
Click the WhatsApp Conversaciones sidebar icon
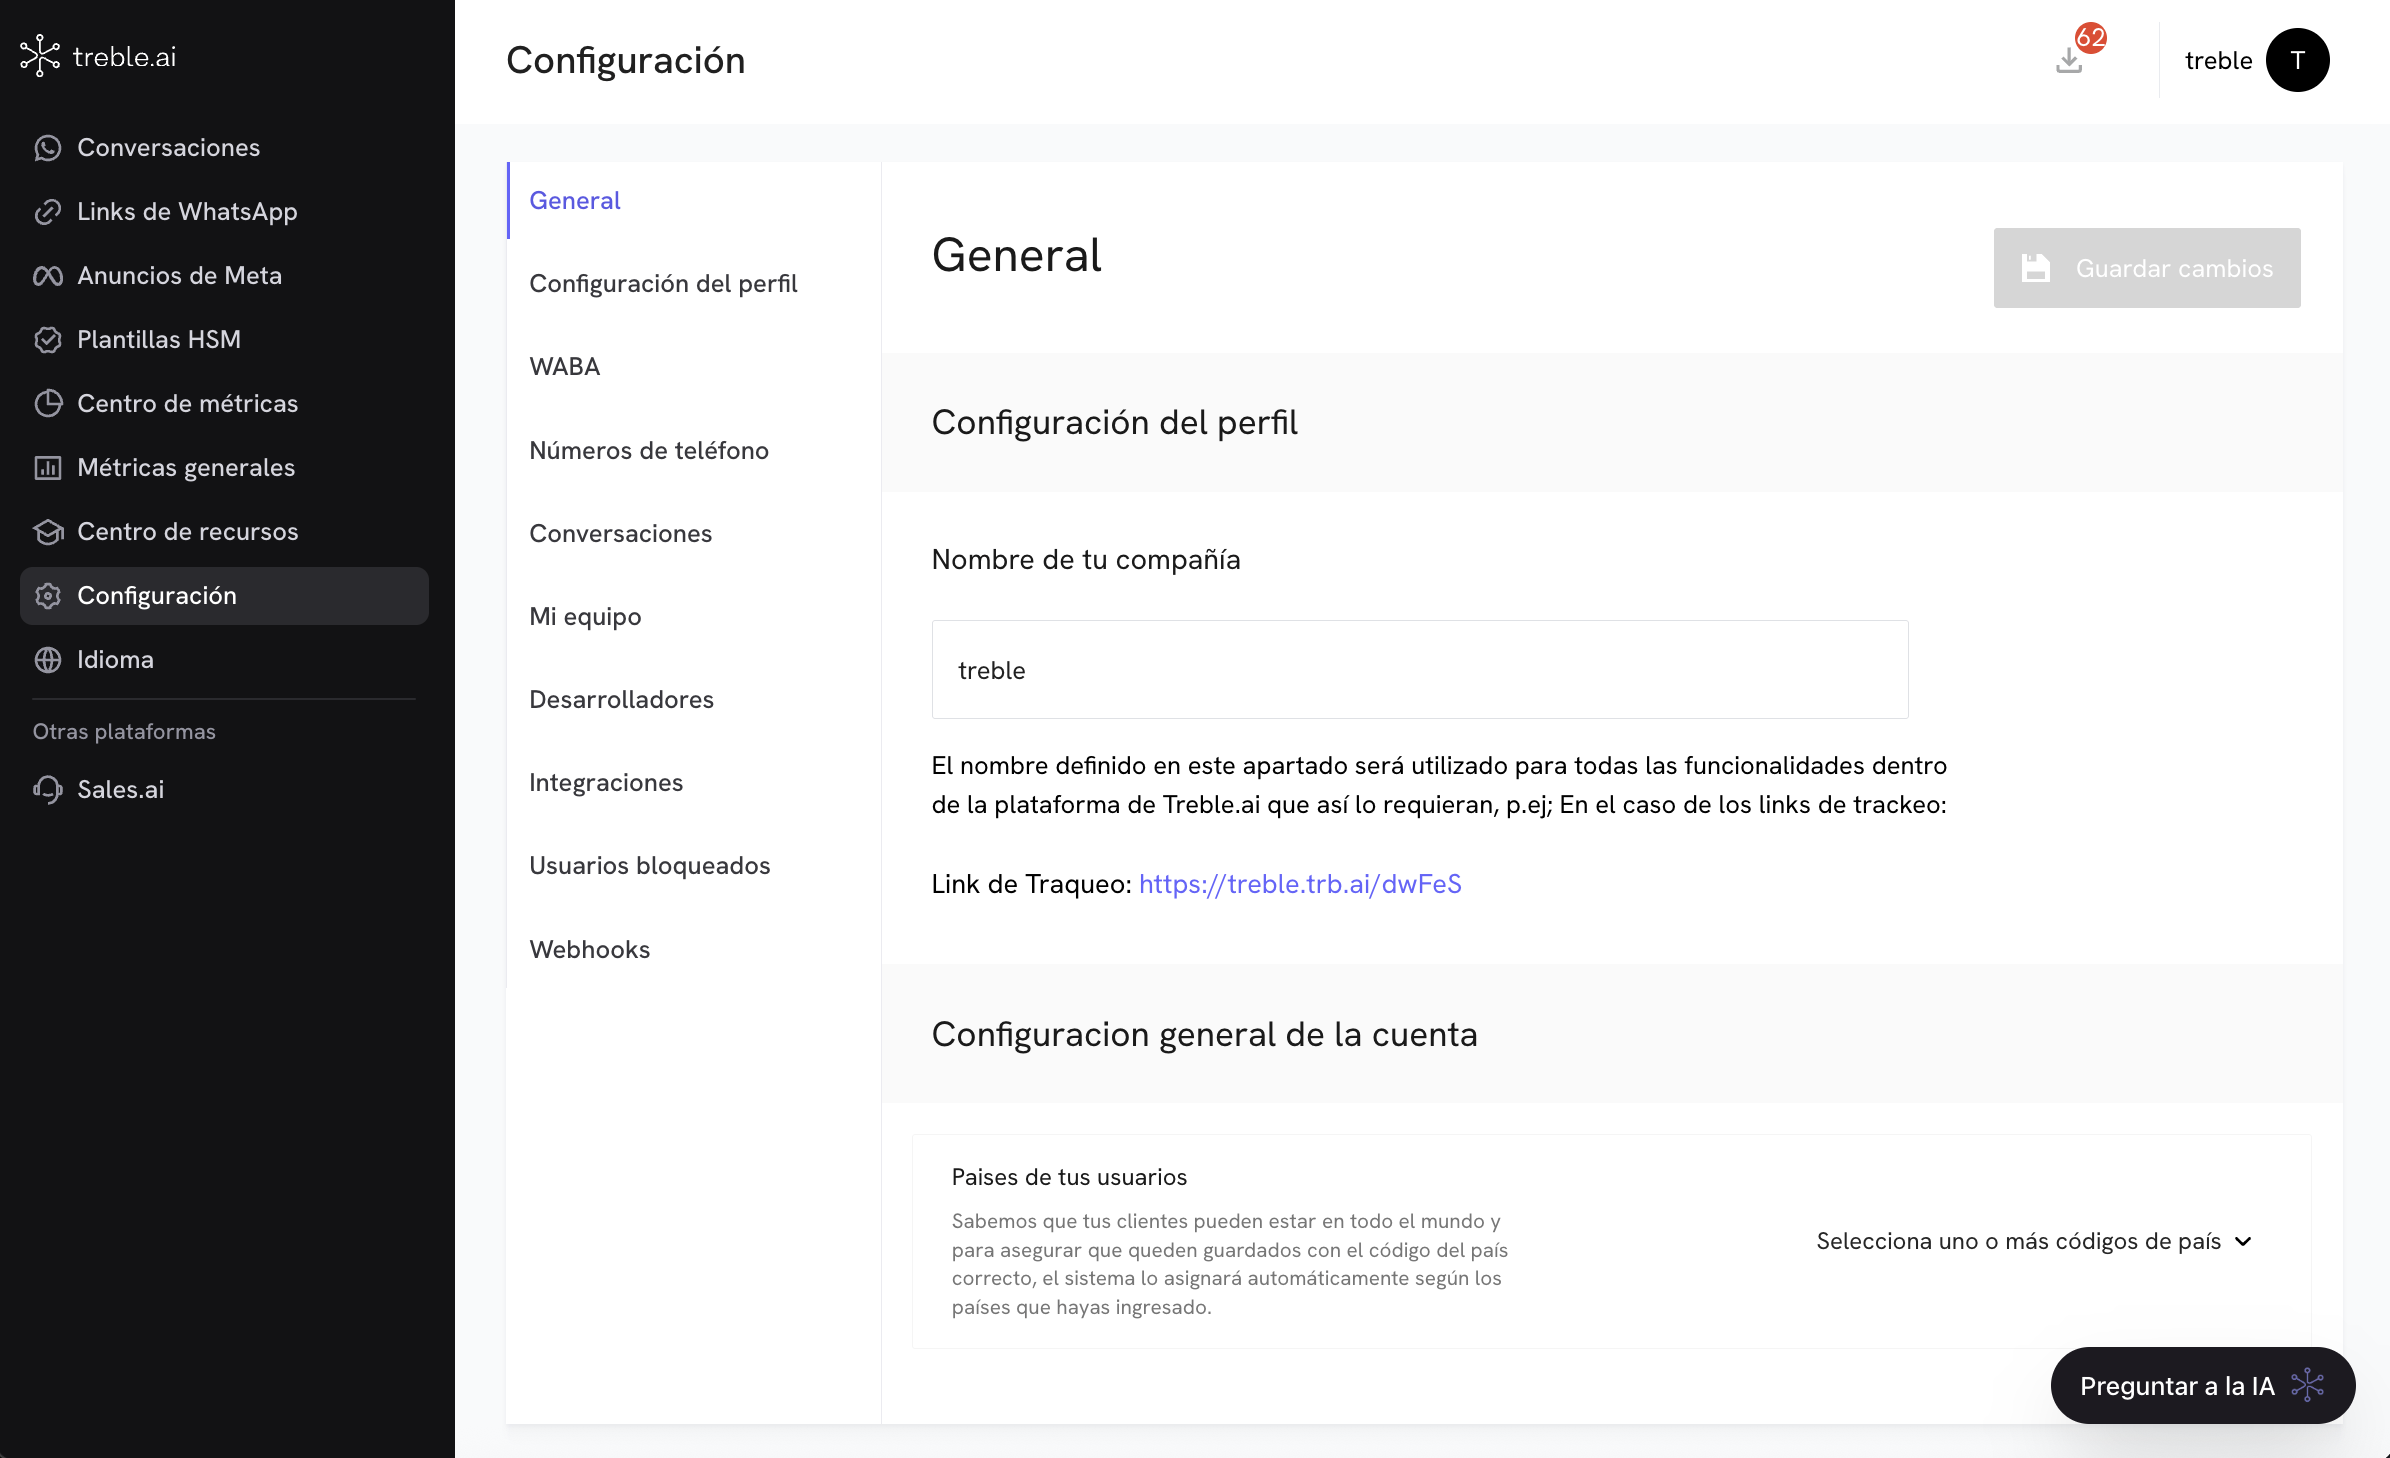click(47, 148)
